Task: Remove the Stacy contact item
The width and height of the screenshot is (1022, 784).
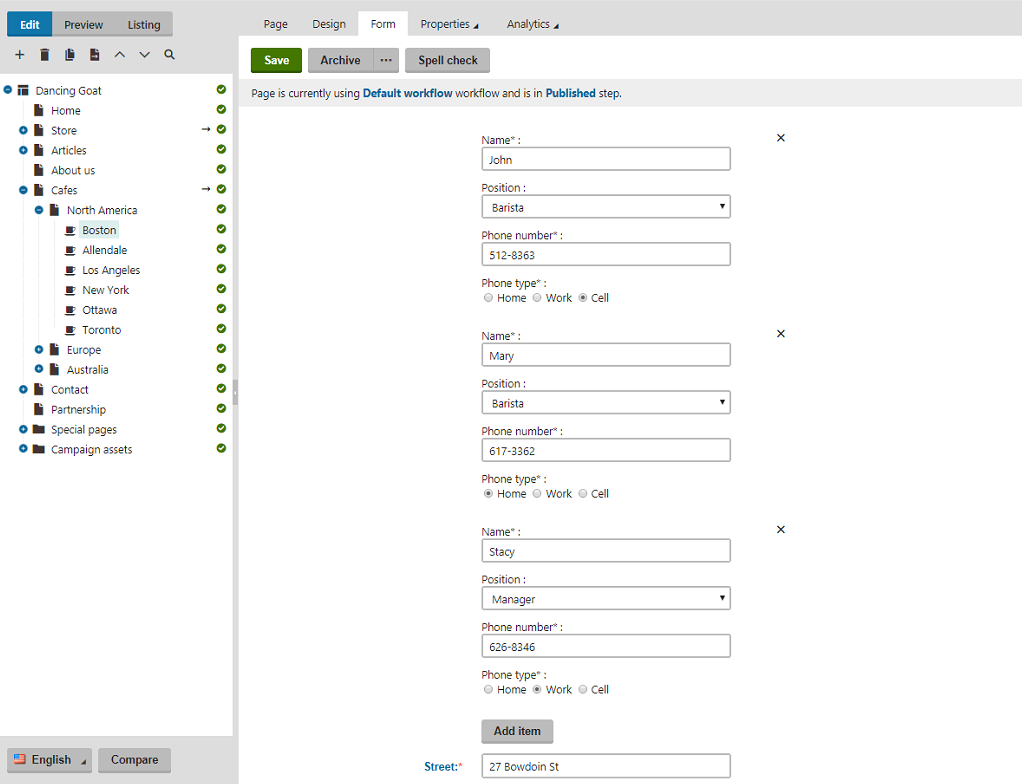Action: point(781,529)
